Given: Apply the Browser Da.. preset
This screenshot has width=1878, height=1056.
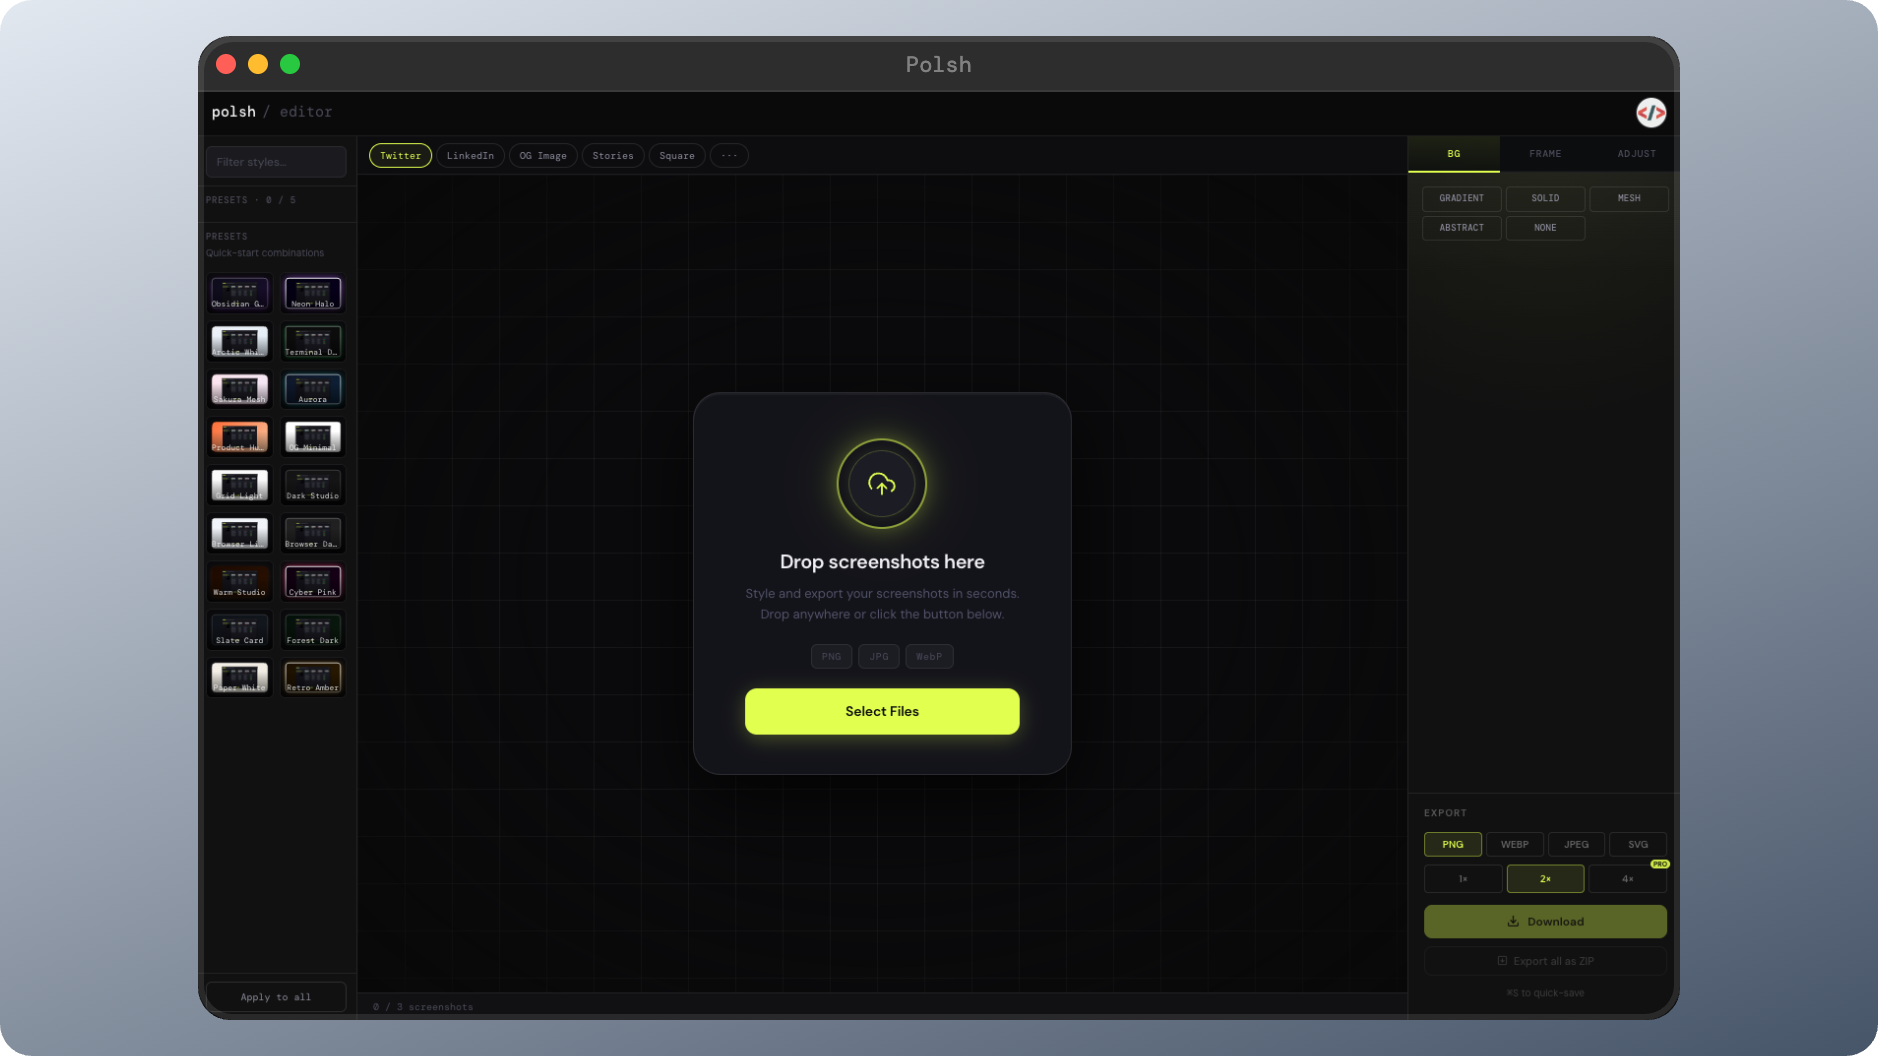Looking at the screenshot, I should (x=313, y=533).
